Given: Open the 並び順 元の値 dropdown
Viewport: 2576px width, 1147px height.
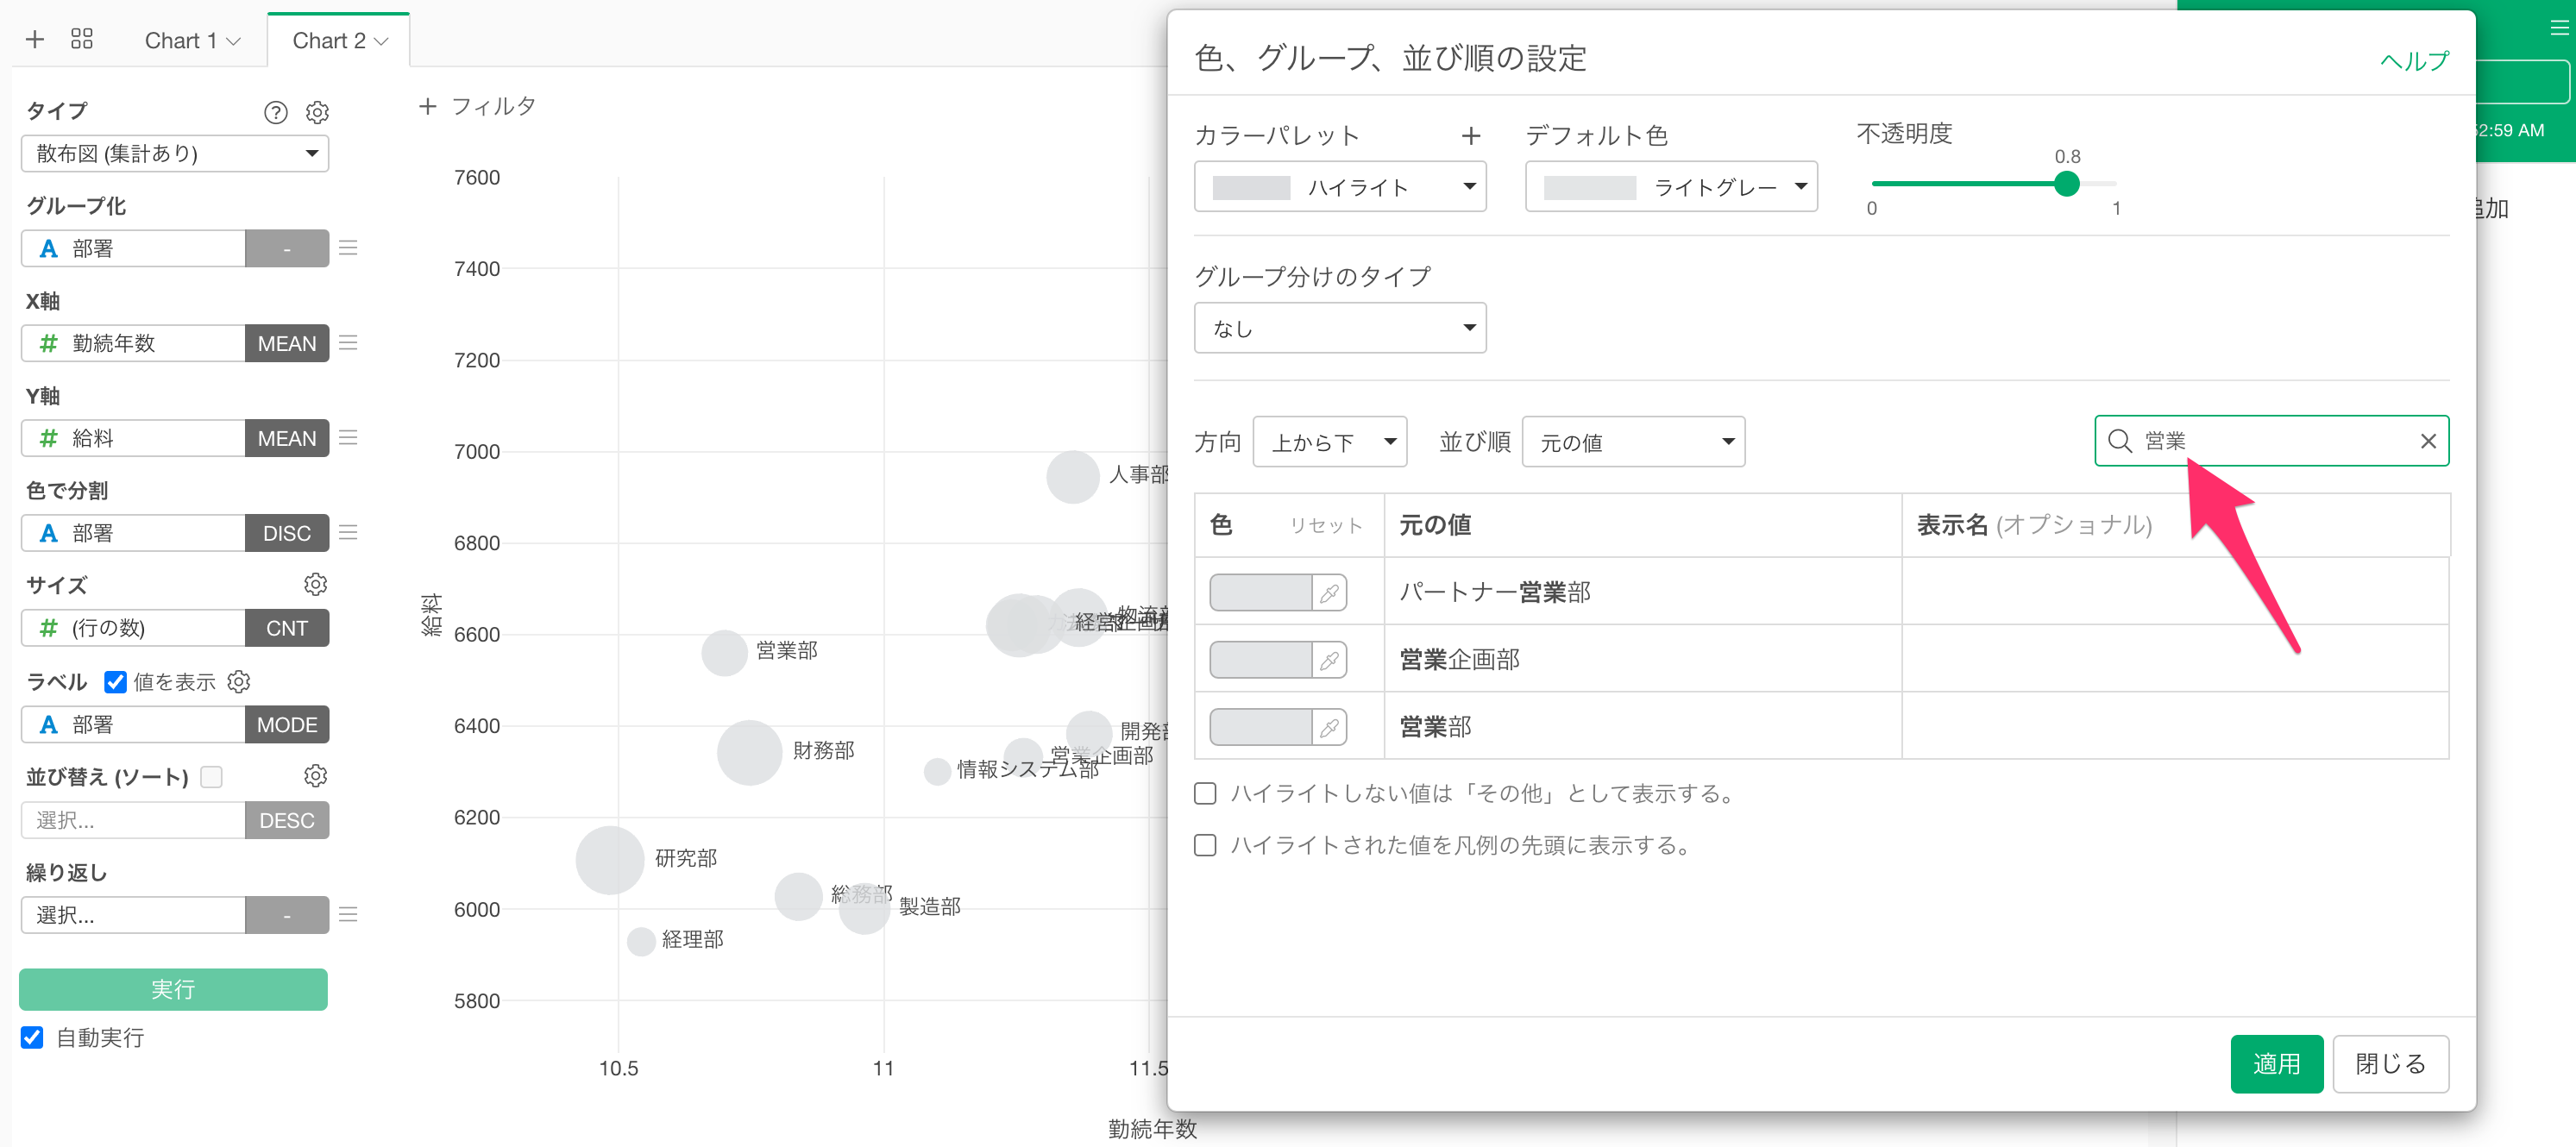Looking at the screenshot, I should 1632,442.
